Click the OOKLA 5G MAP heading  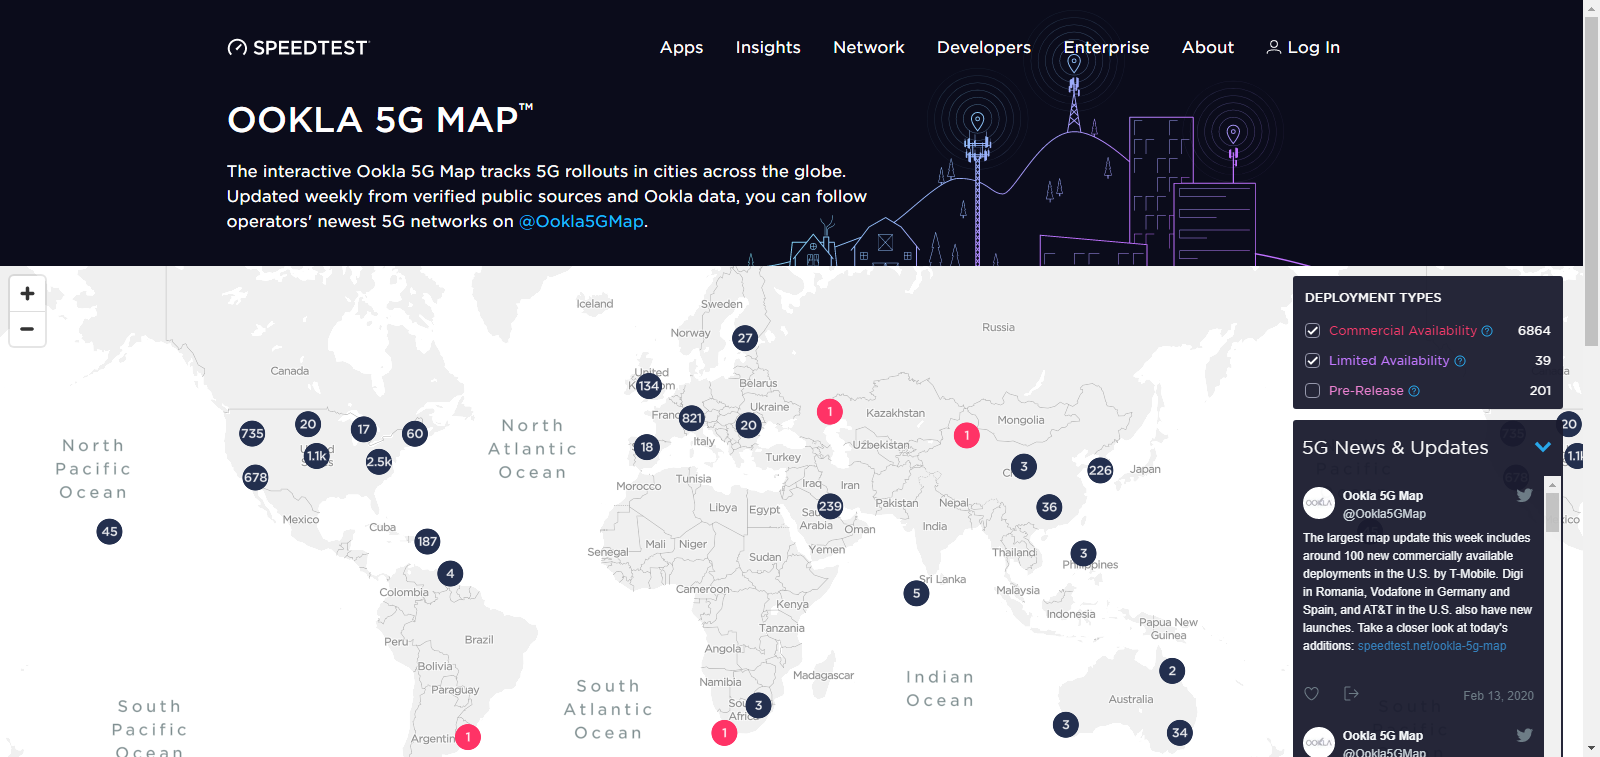pyautogui.click(x=380, y=120)
